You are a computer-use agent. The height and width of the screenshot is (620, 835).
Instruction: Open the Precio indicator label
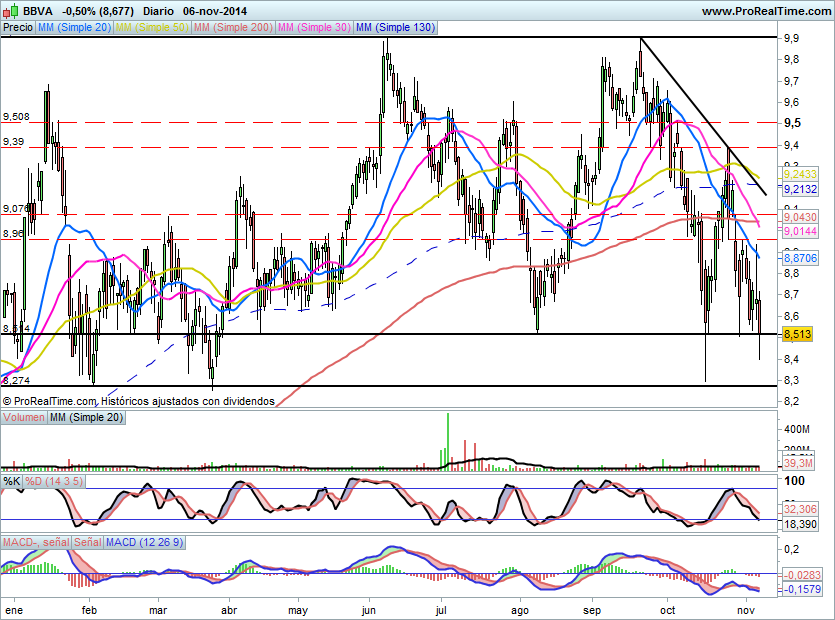tap(18, 27)
